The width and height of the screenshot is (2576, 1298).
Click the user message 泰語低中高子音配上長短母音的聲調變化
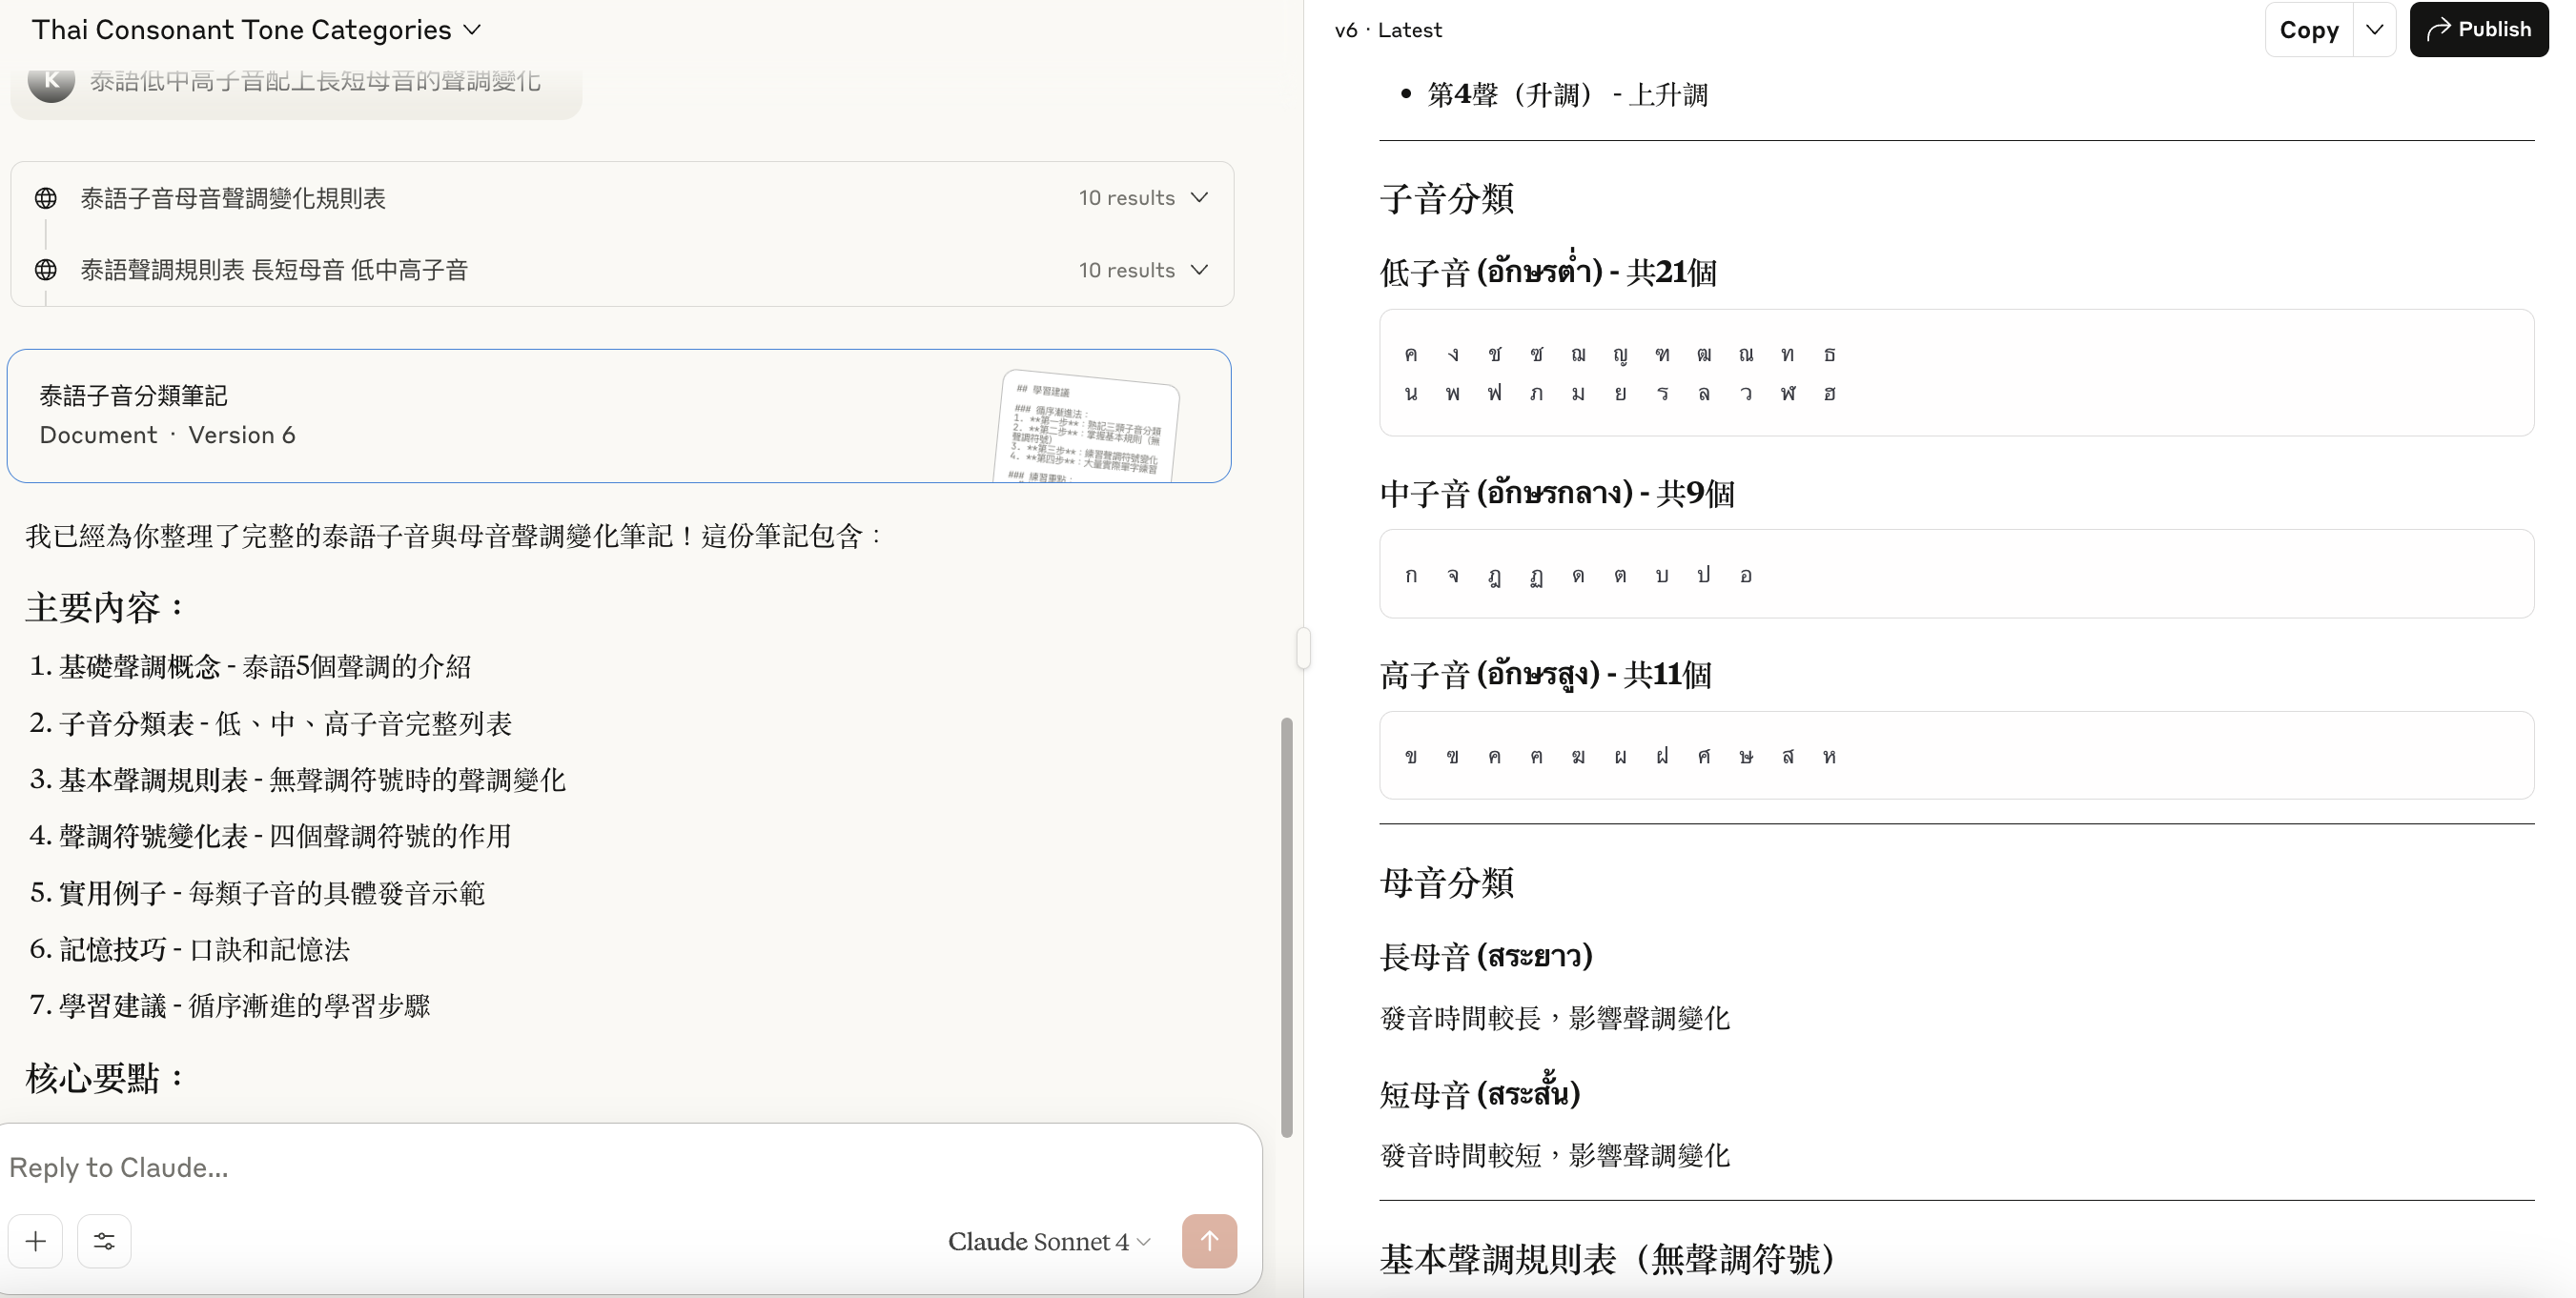pyautogui.click(x=315, y=80)
